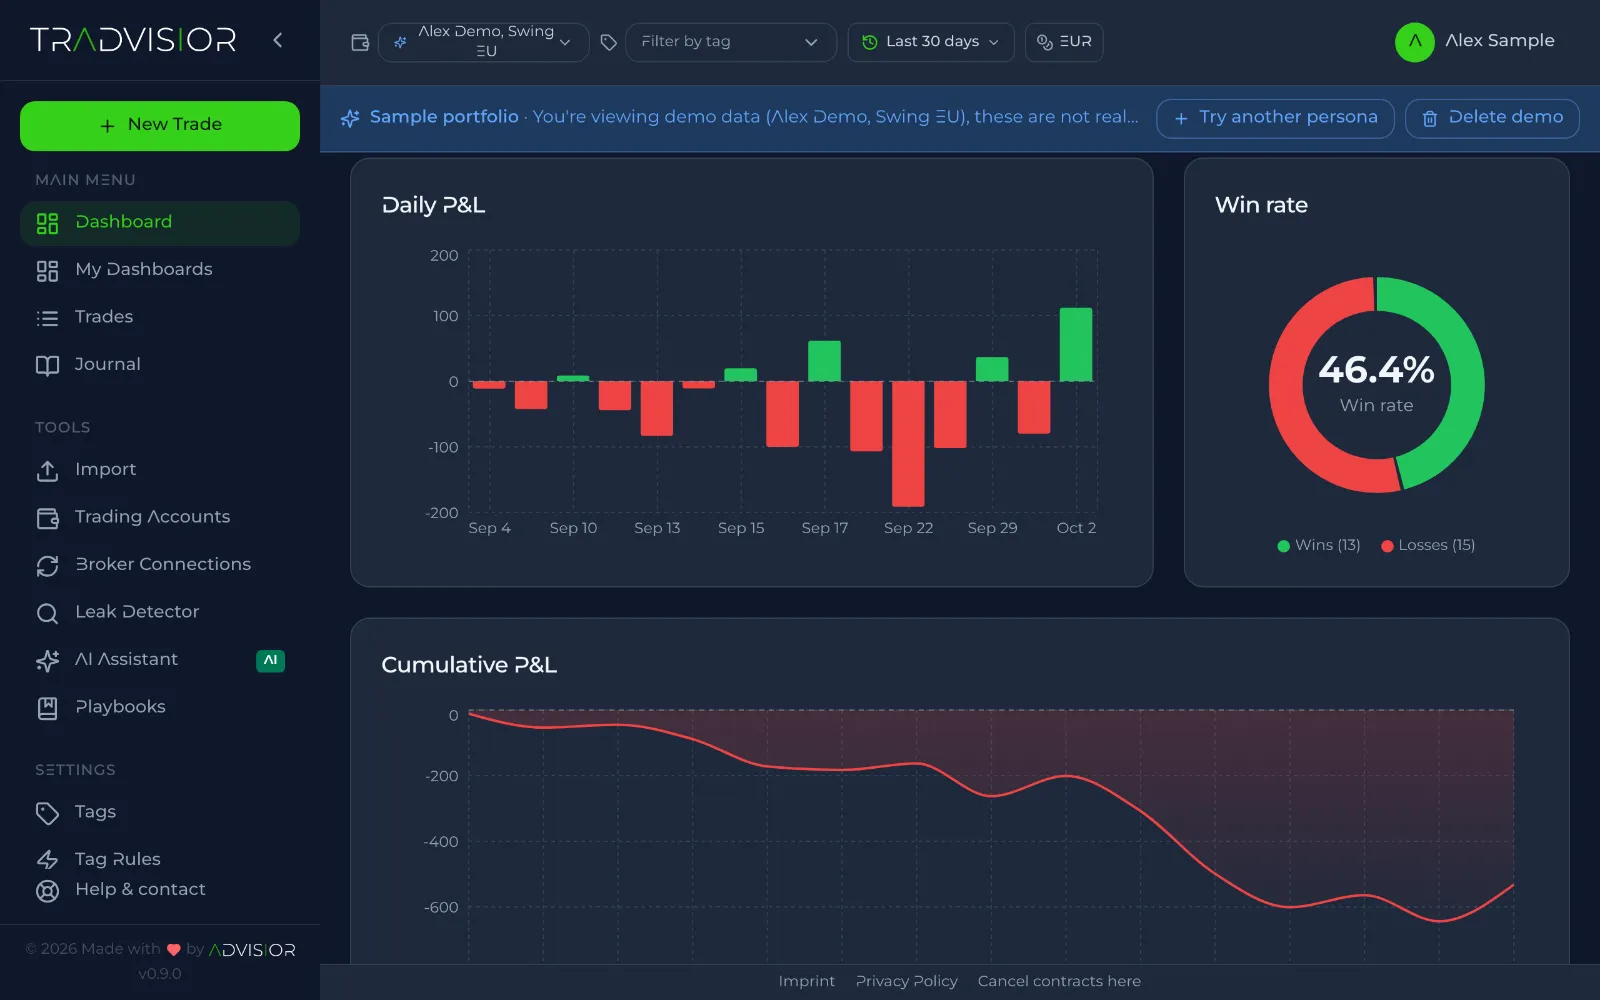Click the Trades list icon
The height and width of the screenshot is (1000, 1600).
point(47,318)
